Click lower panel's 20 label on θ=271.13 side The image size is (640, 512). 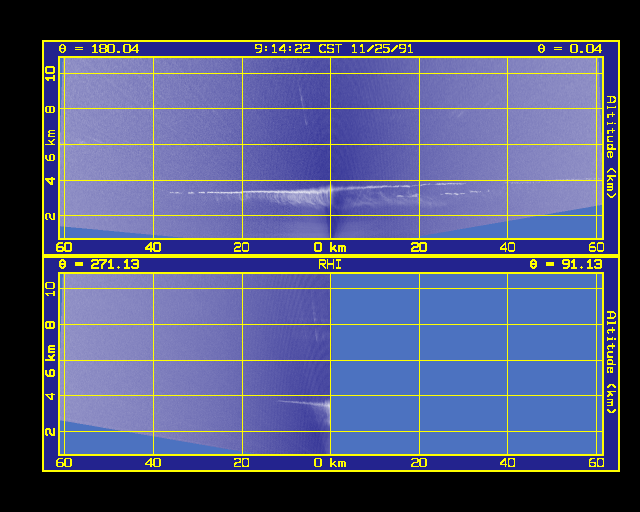tap(242, 463)
